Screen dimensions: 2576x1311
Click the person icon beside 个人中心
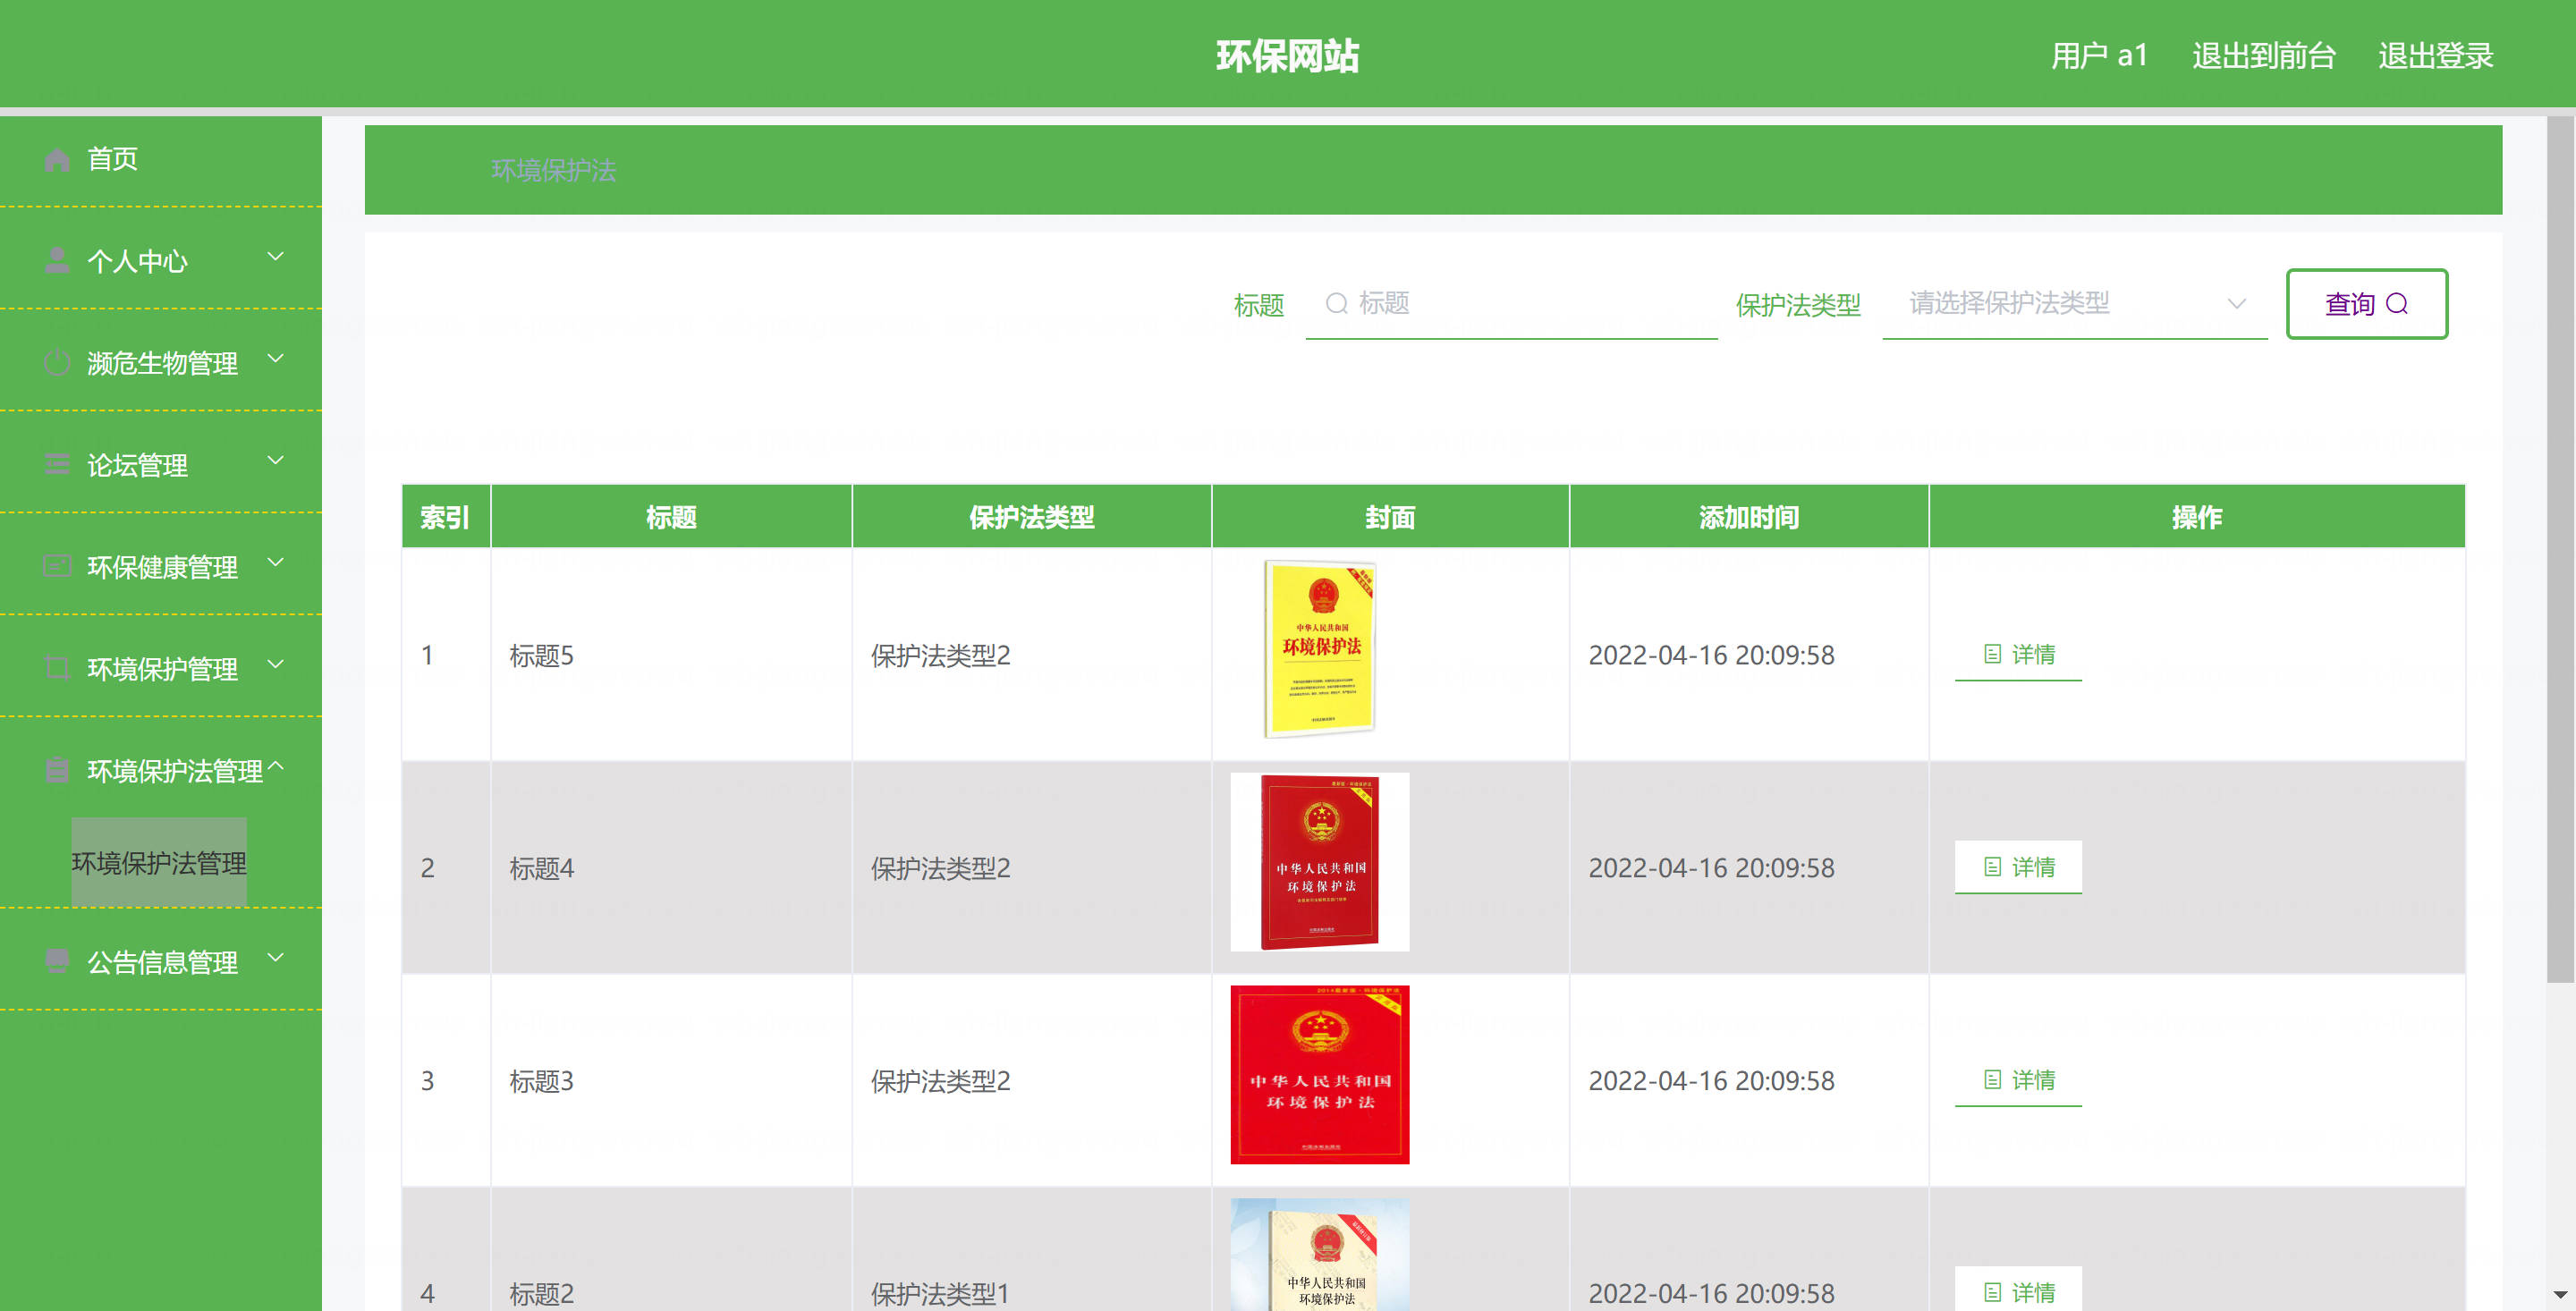57,261
